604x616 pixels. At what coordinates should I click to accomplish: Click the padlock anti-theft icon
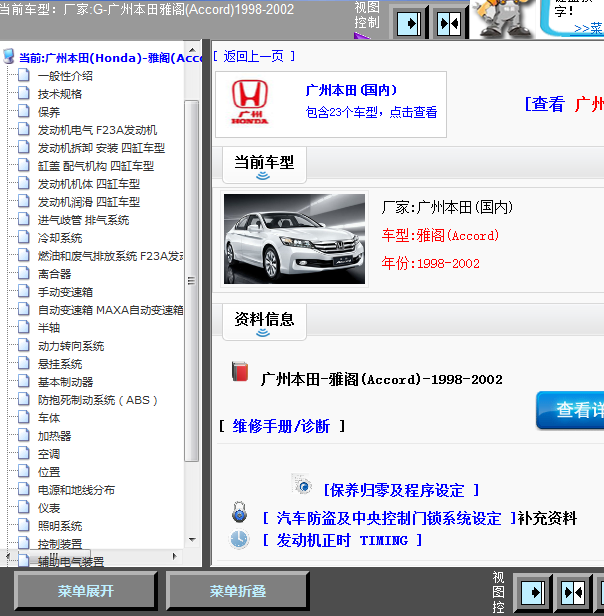click(x=239, y=512)
